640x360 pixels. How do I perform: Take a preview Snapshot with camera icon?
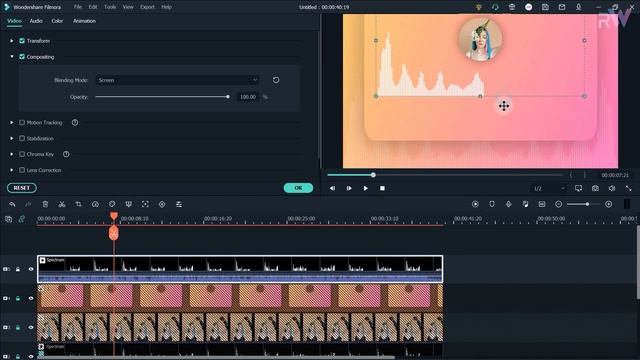tap(596, 188)
